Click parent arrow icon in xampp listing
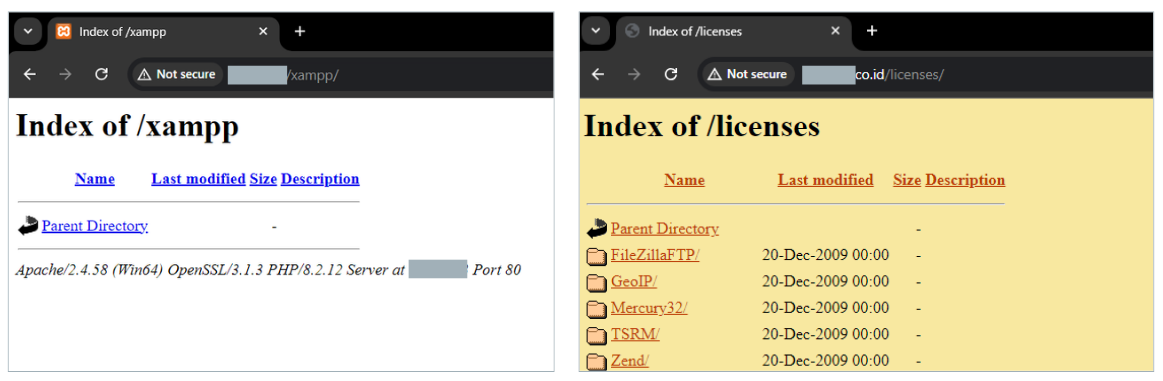This screenshot has height=381, width=1163. pos(28,226)
